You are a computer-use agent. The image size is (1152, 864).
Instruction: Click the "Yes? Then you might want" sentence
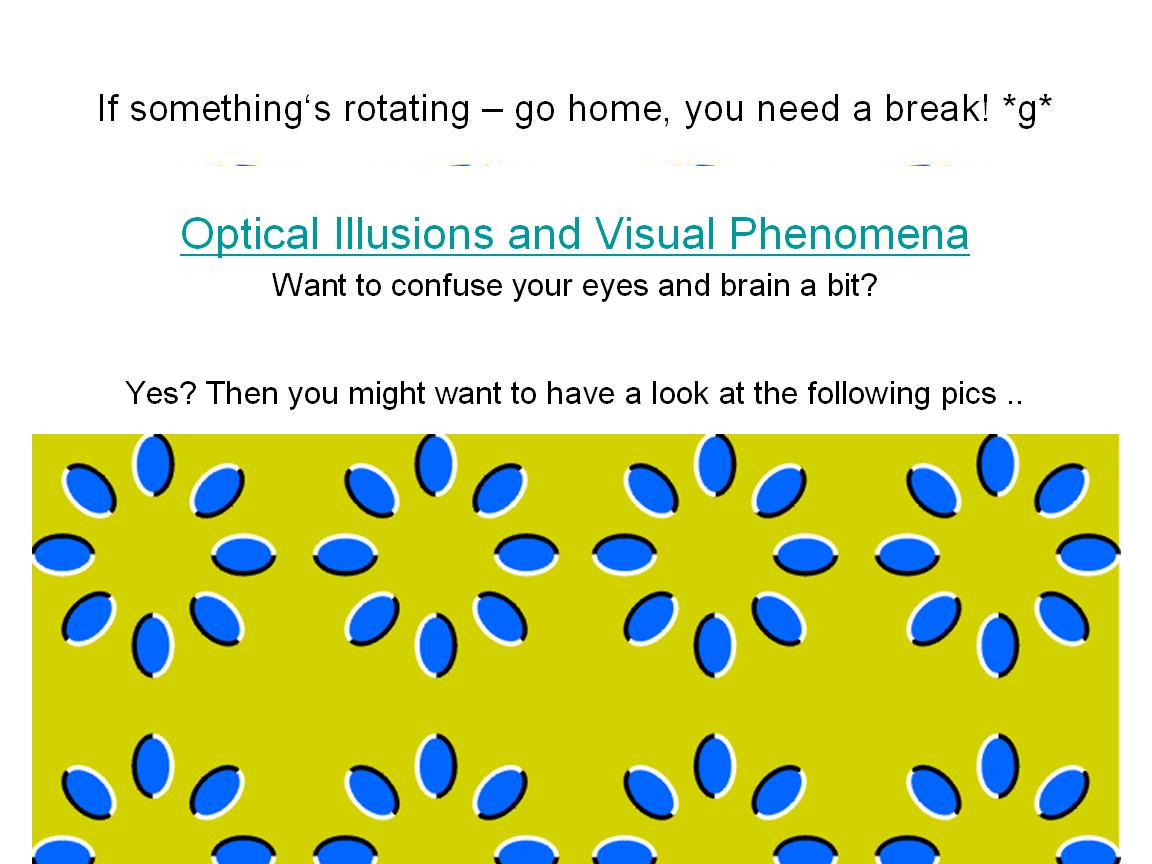pos(574,393)
